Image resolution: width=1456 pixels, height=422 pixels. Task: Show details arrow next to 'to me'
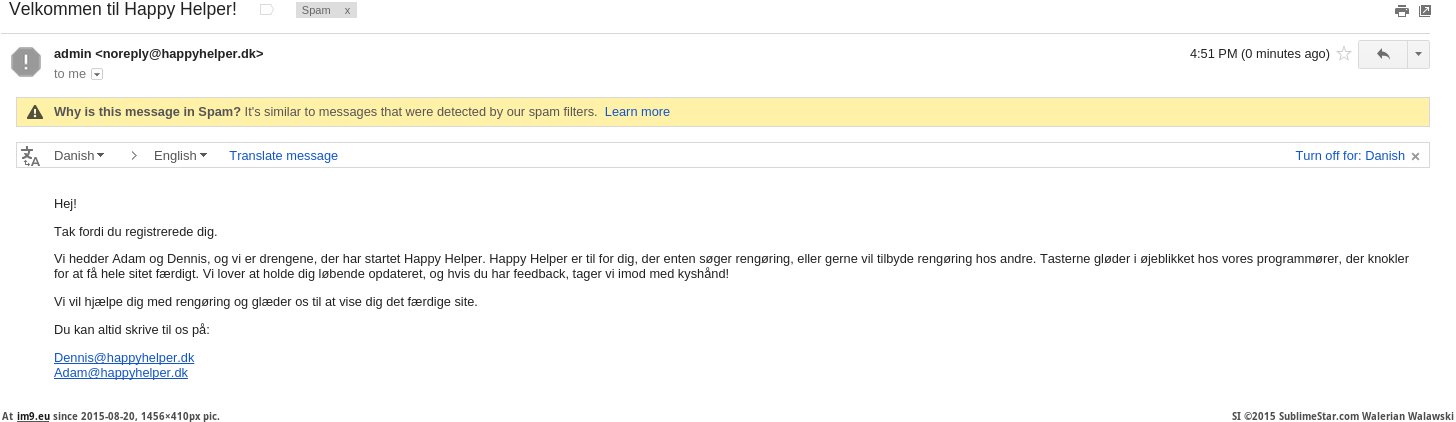pos(97,74)
